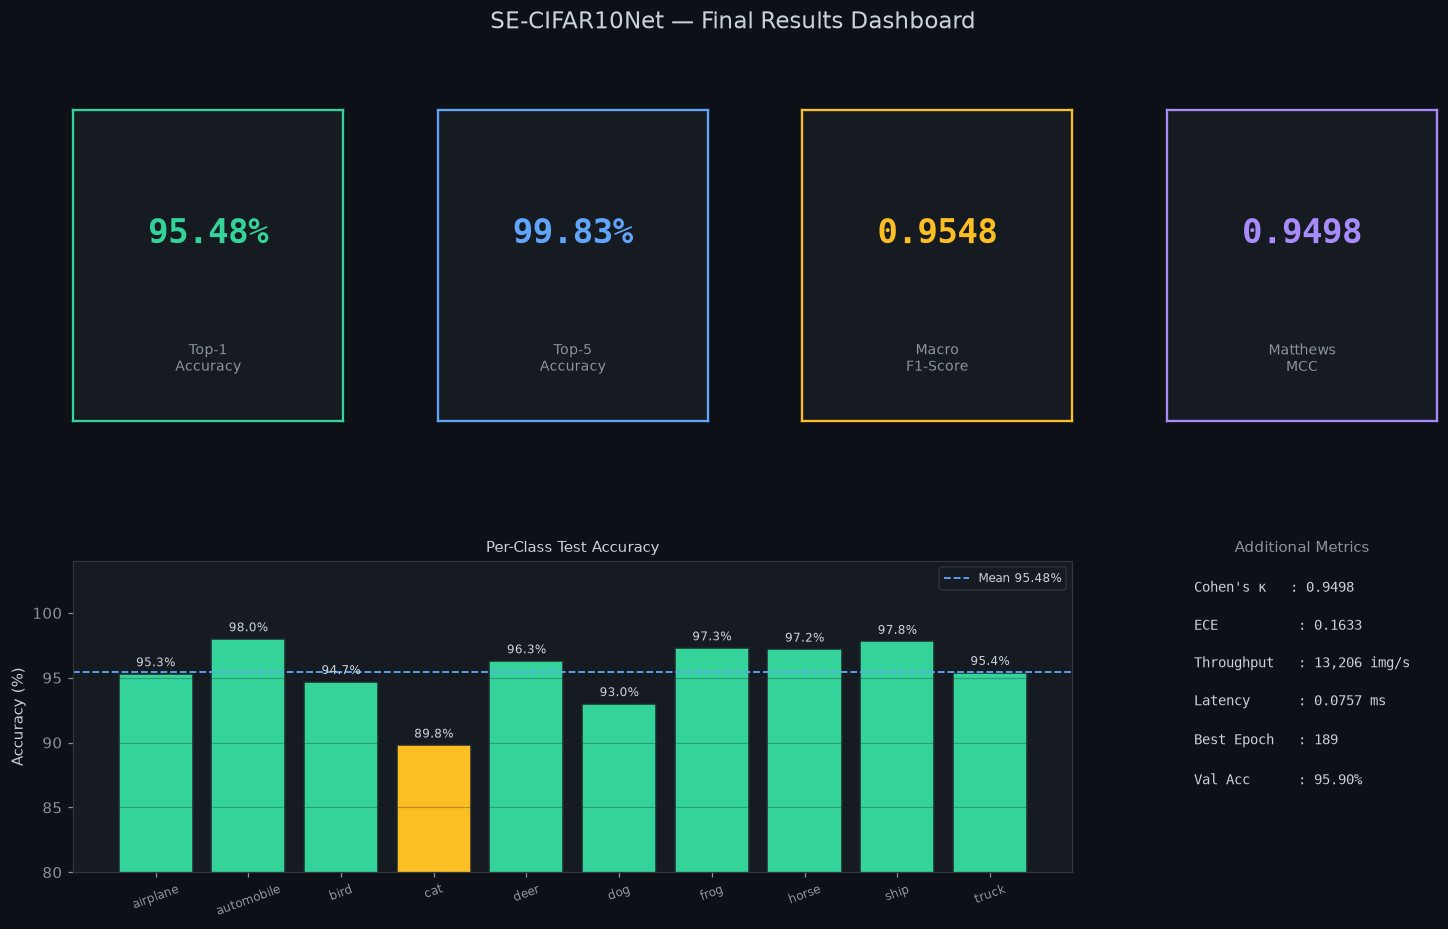1448x929 pixels.
Task: Select the horse accuracy bar
Action: pyautogui.click(x=804, y=761)
